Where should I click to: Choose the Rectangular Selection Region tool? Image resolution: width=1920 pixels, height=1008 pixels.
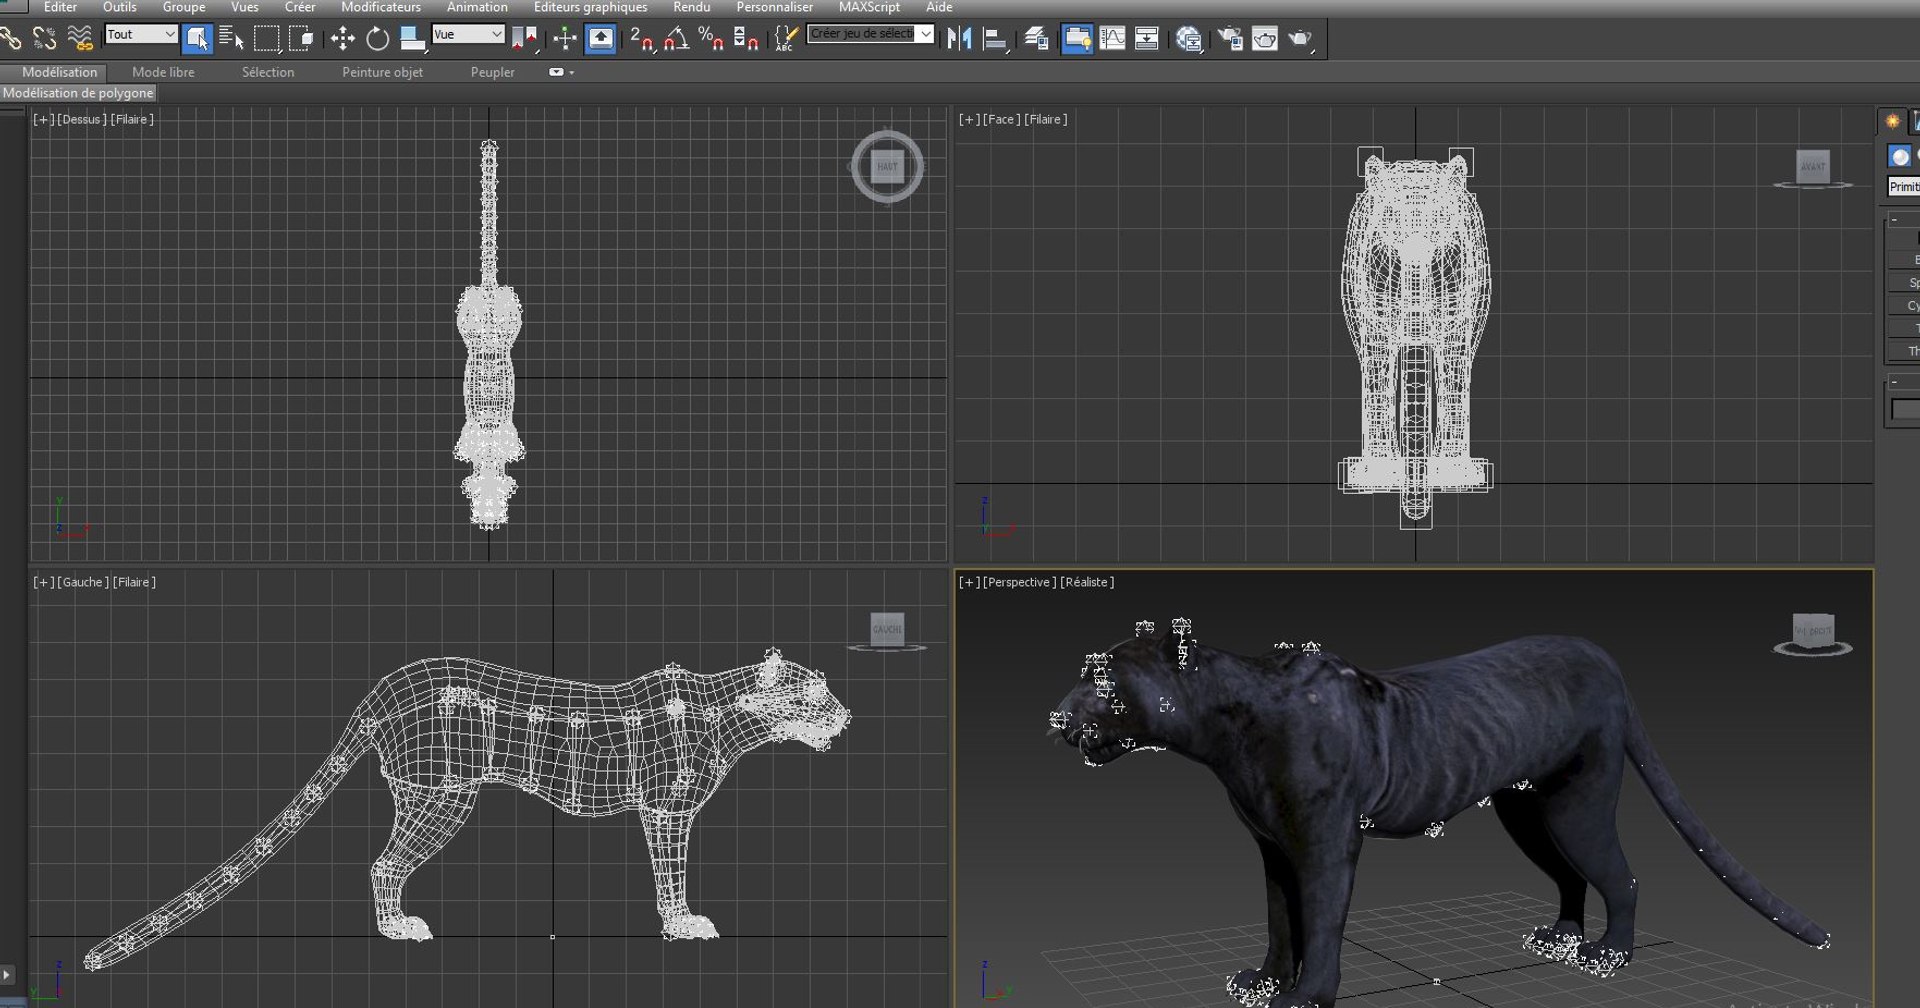point(267,39)
